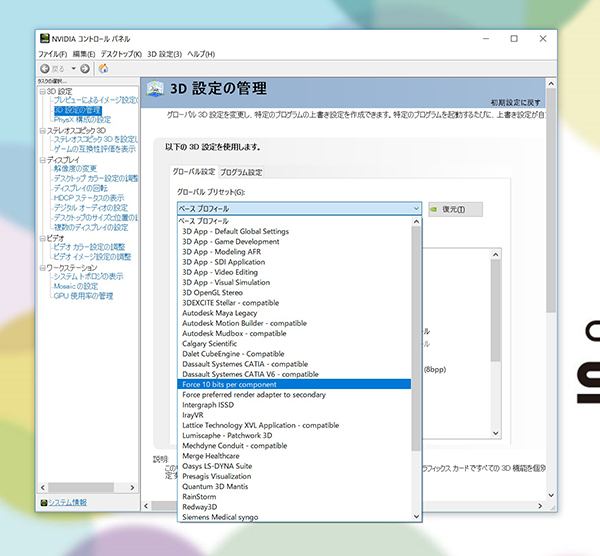Click the task tree horizontal scroll right arrow
Viewport: 600px width, 556px height.
click(132, 488)
